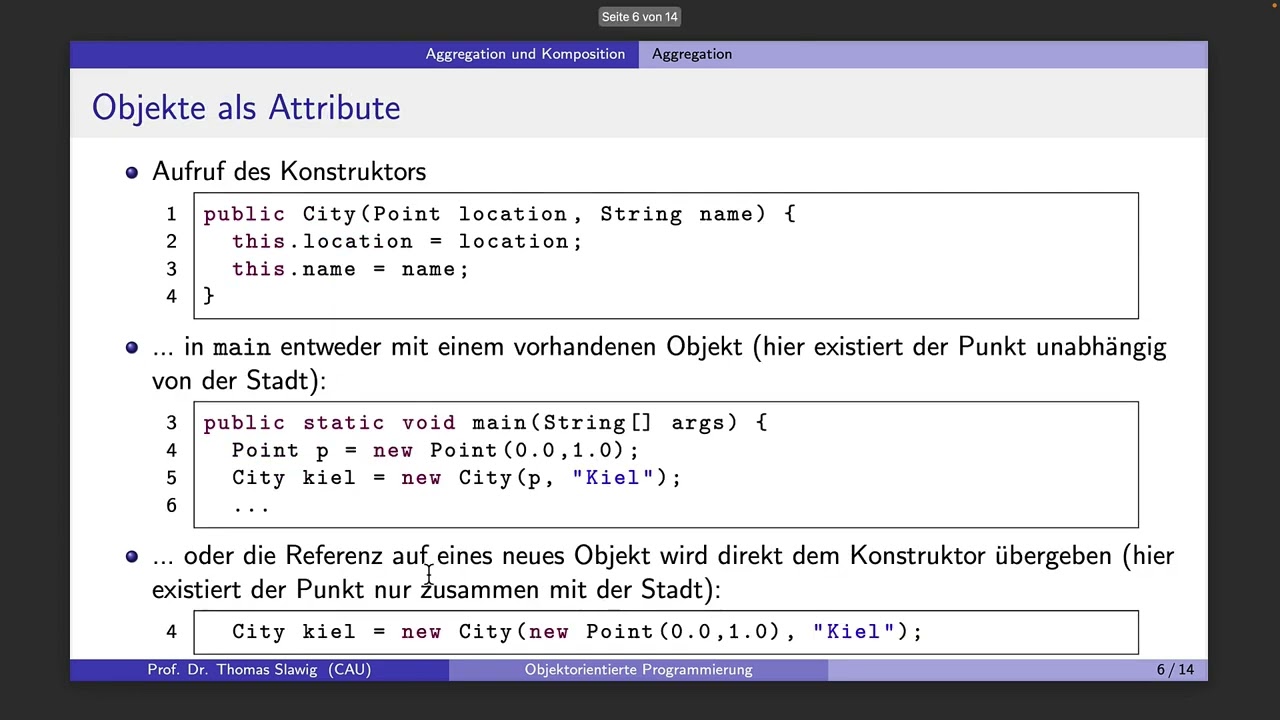Click code line "public static void main(String[] args) {"
The height and width of the screenshot is (720, 1280).
(x=485, y=423)
